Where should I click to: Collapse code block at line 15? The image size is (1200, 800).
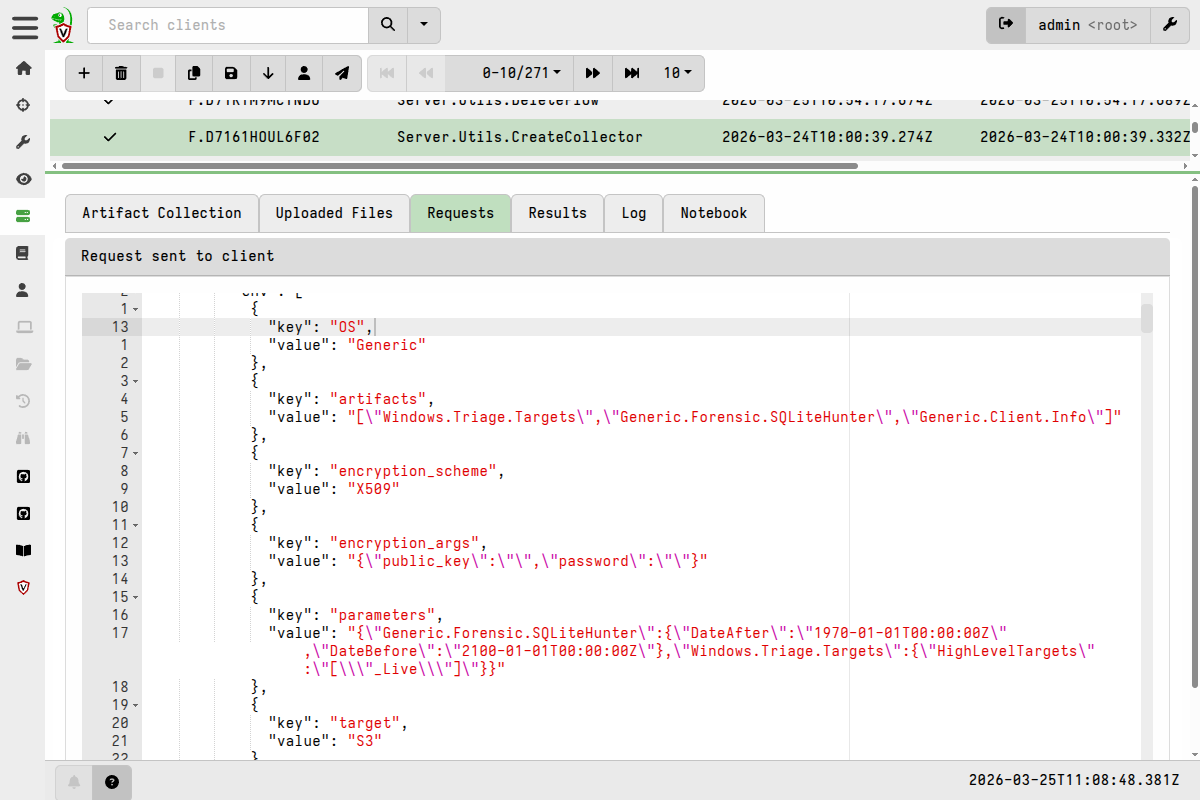[135, 597]
